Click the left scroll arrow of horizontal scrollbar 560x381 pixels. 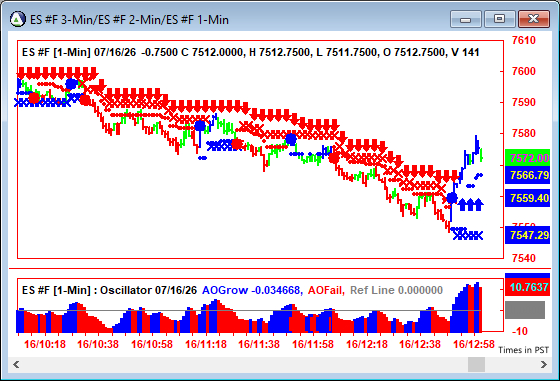pyautogui.click(x=16, y=365)
